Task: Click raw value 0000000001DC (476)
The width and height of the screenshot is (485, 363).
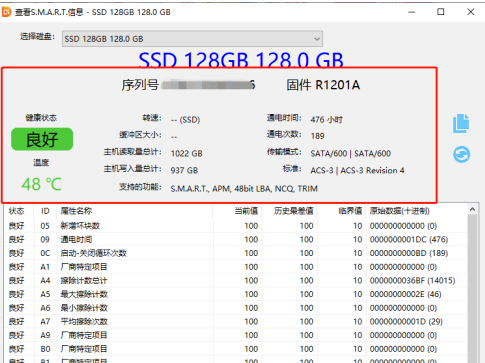Action: pyautogui.click(x=409, y=240)
